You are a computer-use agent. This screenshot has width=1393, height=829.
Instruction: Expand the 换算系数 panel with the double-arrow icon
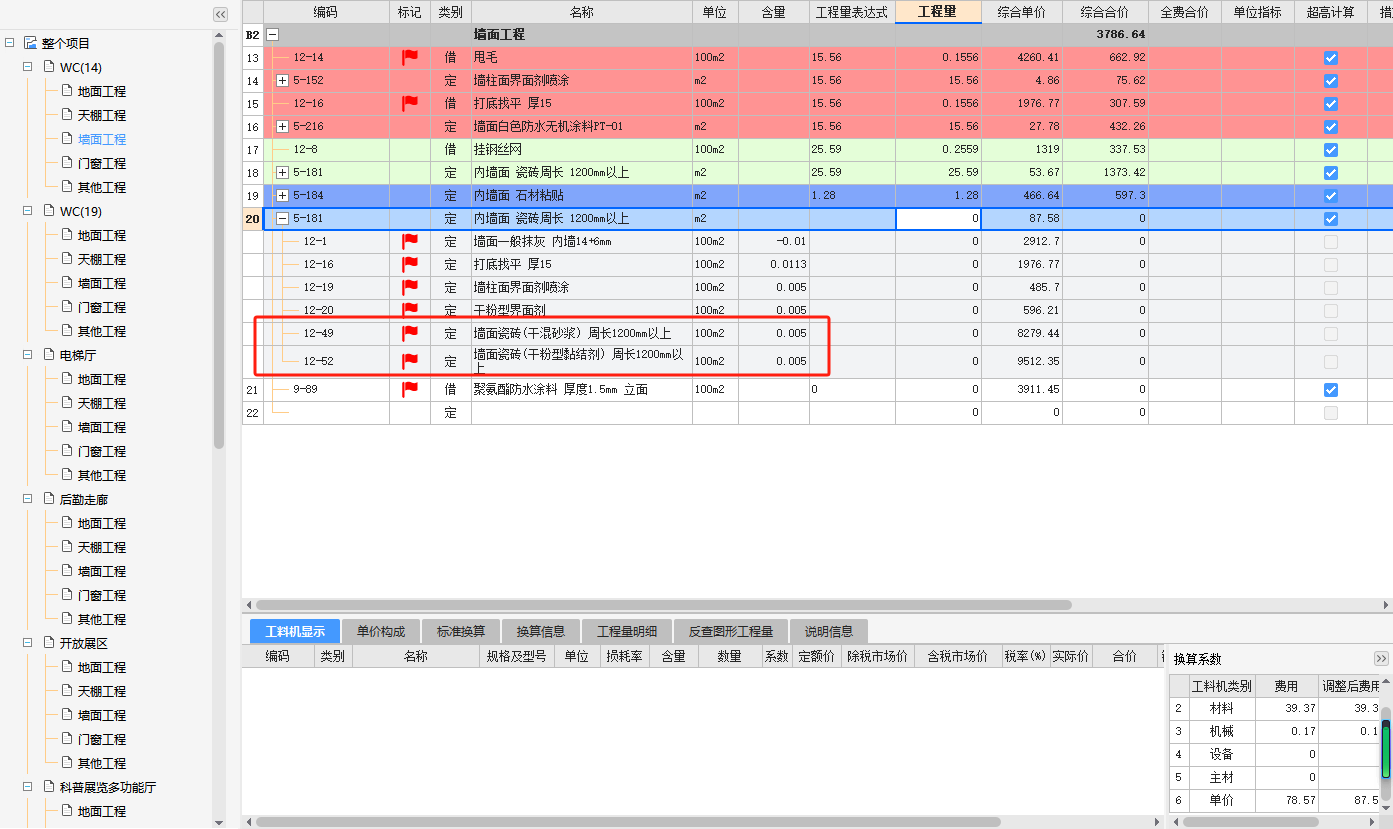[1382, 658]
